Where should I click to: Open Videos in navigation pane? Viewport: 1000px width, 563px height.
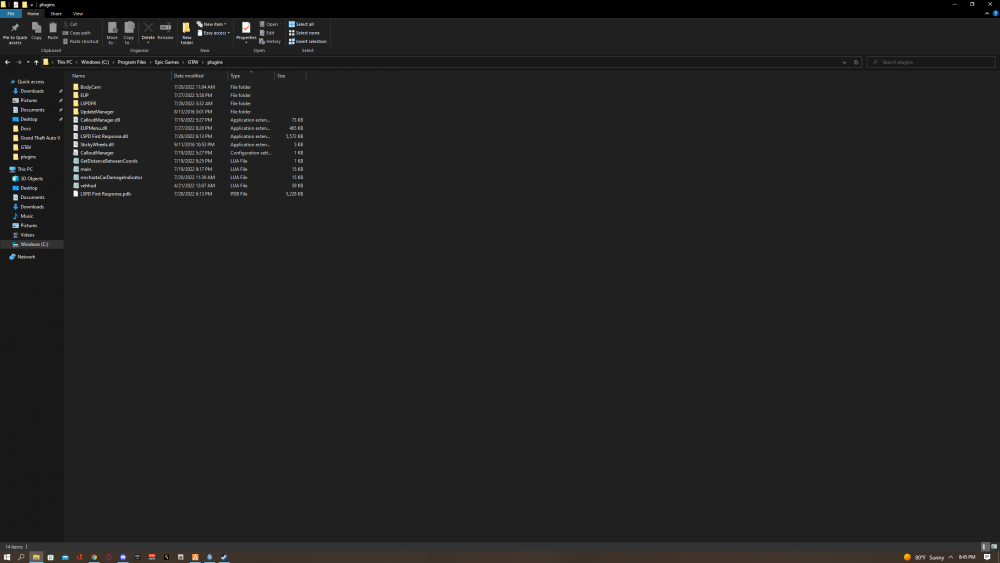pos(27,235)
